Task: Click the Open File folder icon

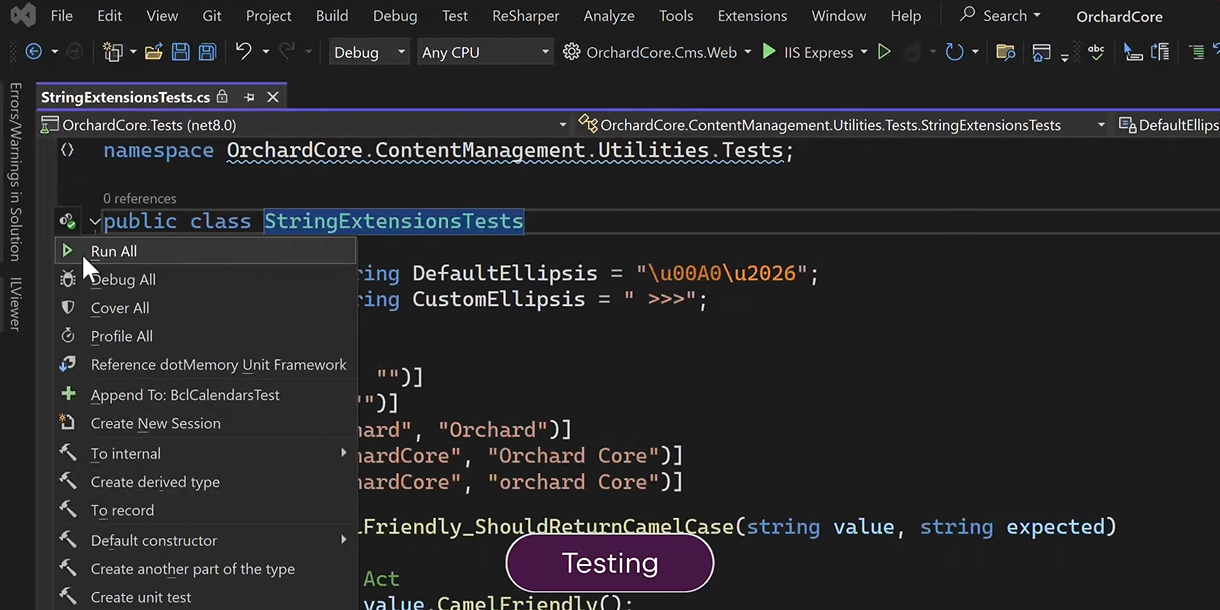Action: click(x=153, y=52)
